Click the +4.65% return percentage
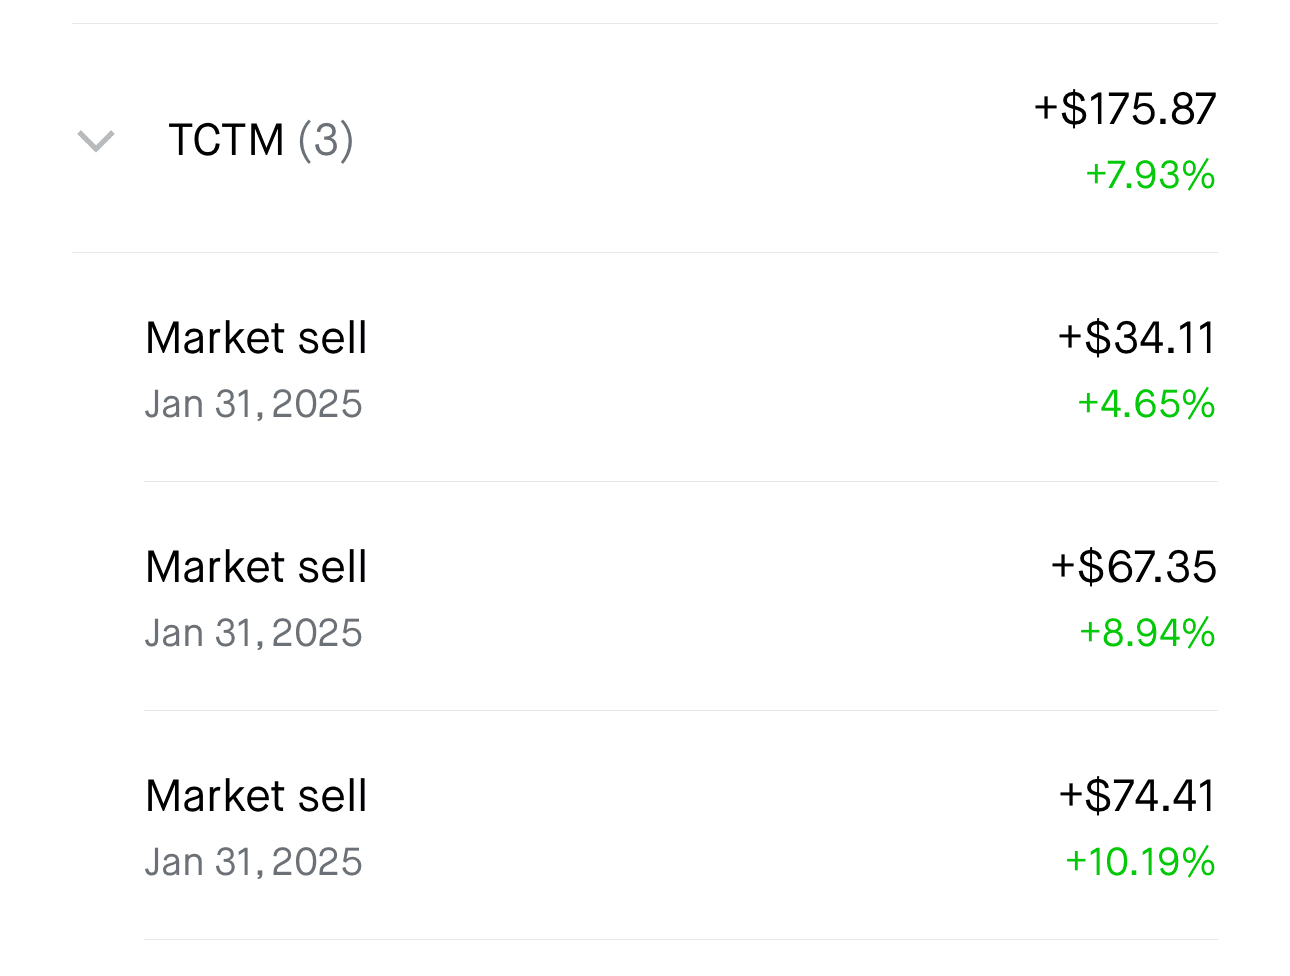 pos(1146,404)
